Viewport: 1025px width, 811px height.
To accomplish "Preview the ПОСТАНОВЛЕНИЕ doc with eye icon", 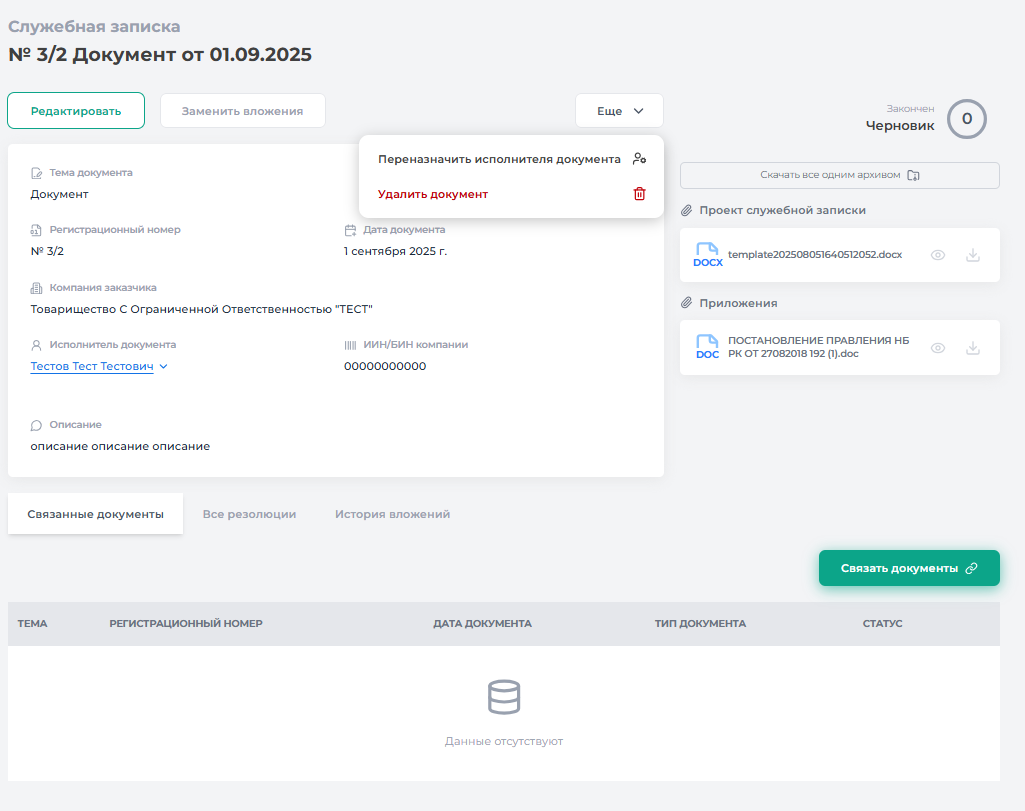I will point(938,348).
